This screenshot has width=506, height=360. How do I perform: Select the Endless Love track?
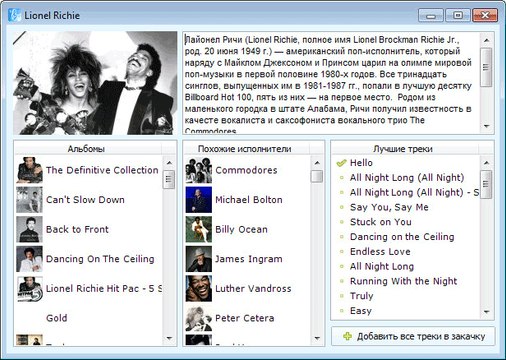click(x=380, y=252)
